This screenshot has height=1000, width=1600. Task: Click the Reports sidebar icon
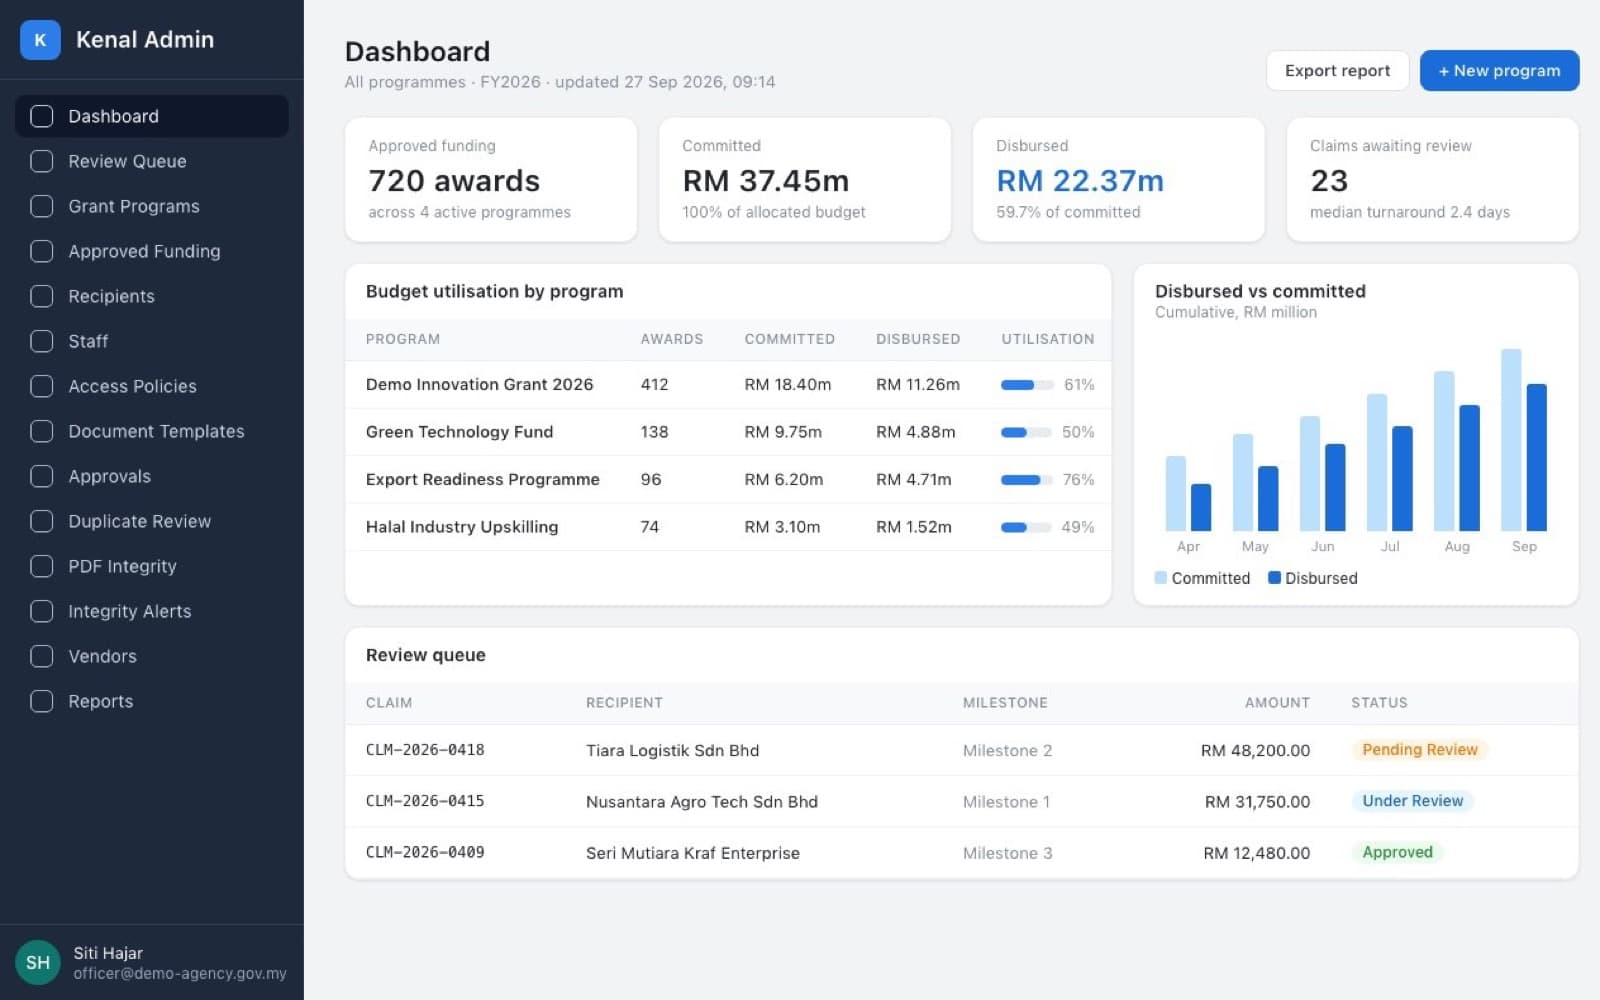tap(42, 701)
